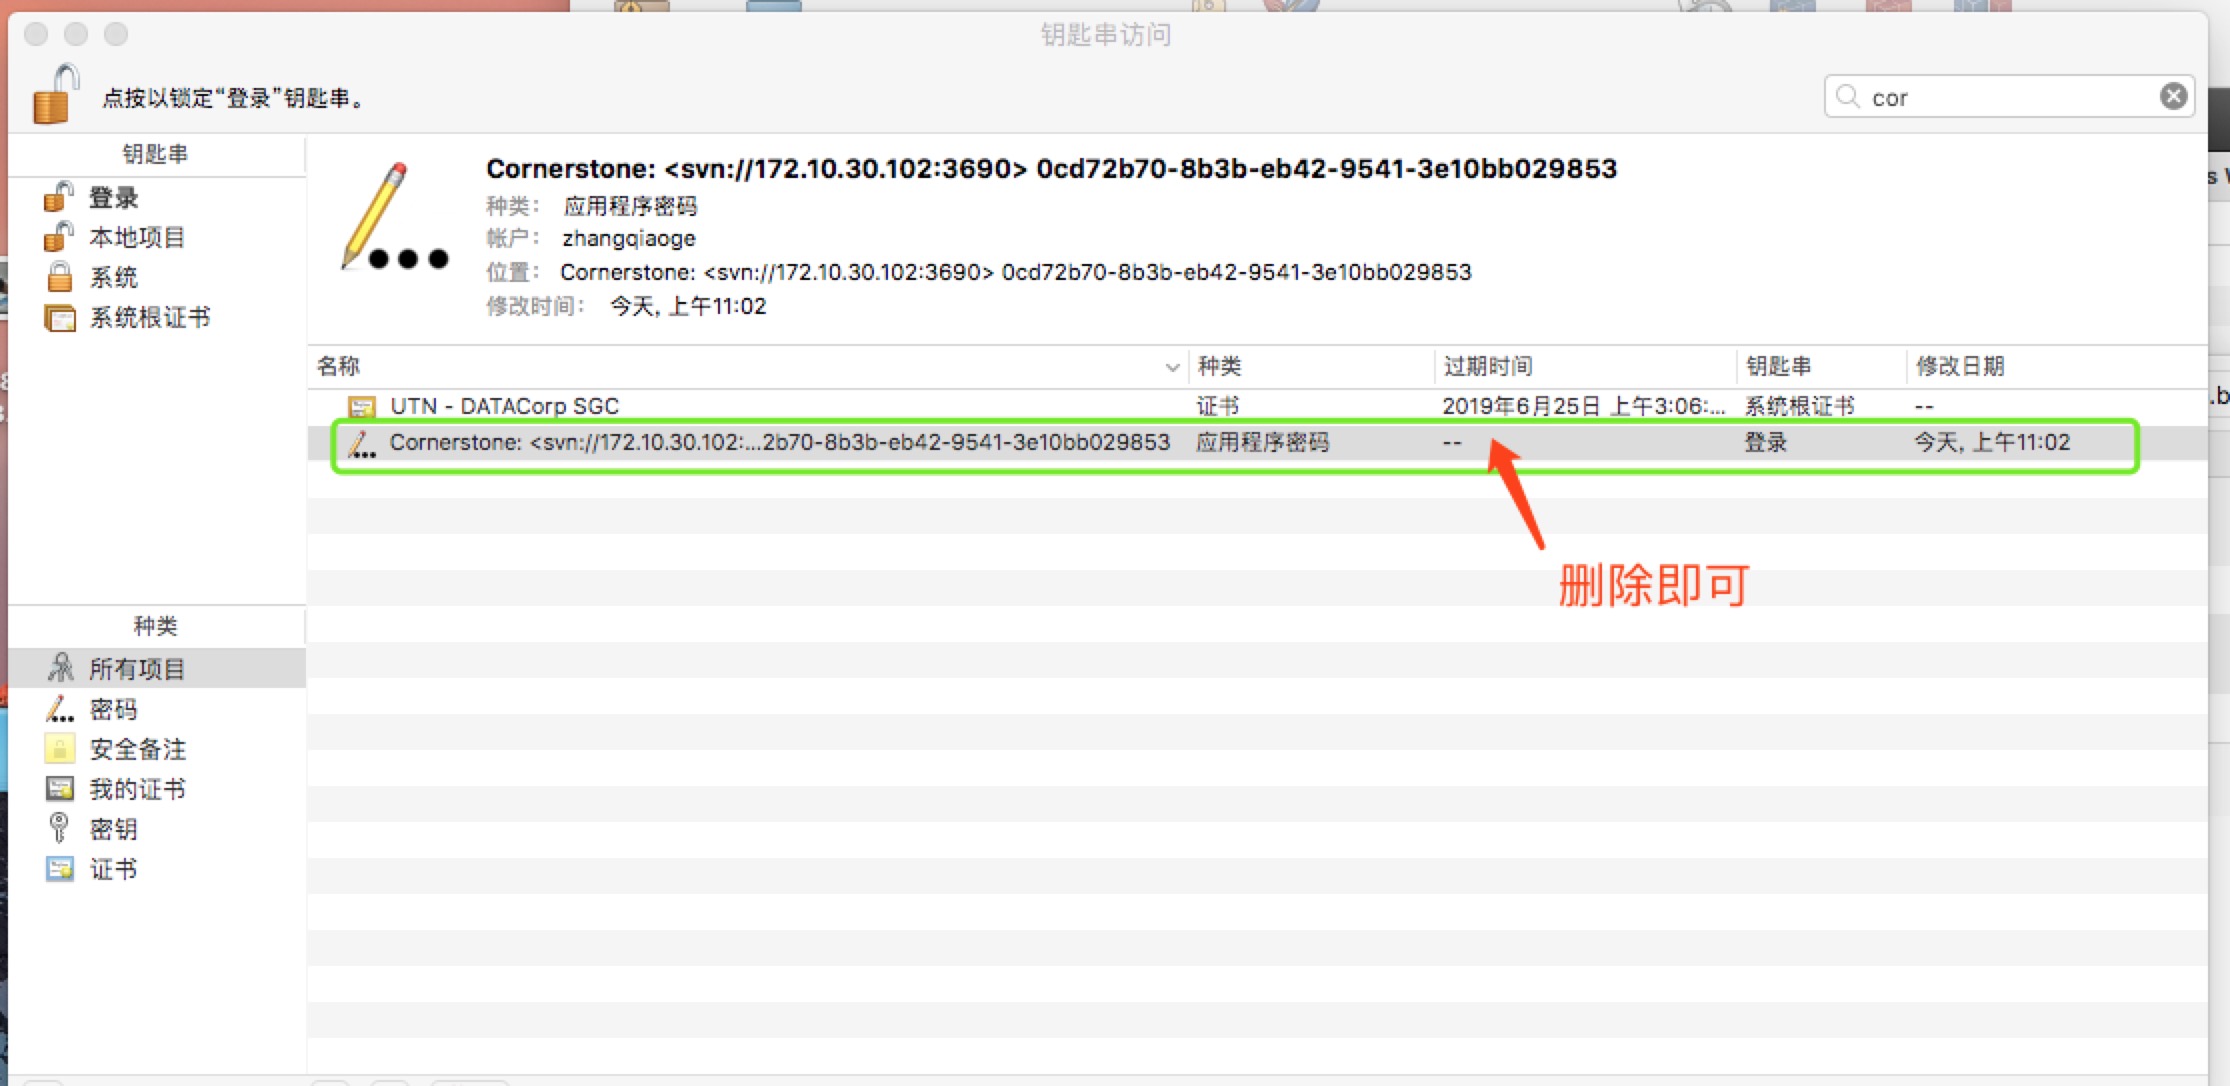This screenshot has width=2230, height=1086.
Task: Click the account name zhangqiaoge
Action: point(629,238)
